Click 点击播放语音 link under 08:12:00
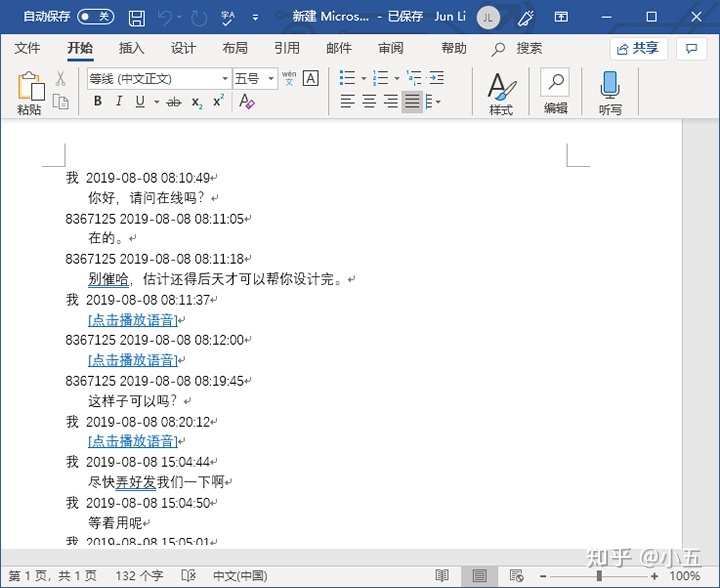This screenshot has width=720, height=588. (133, 360)
